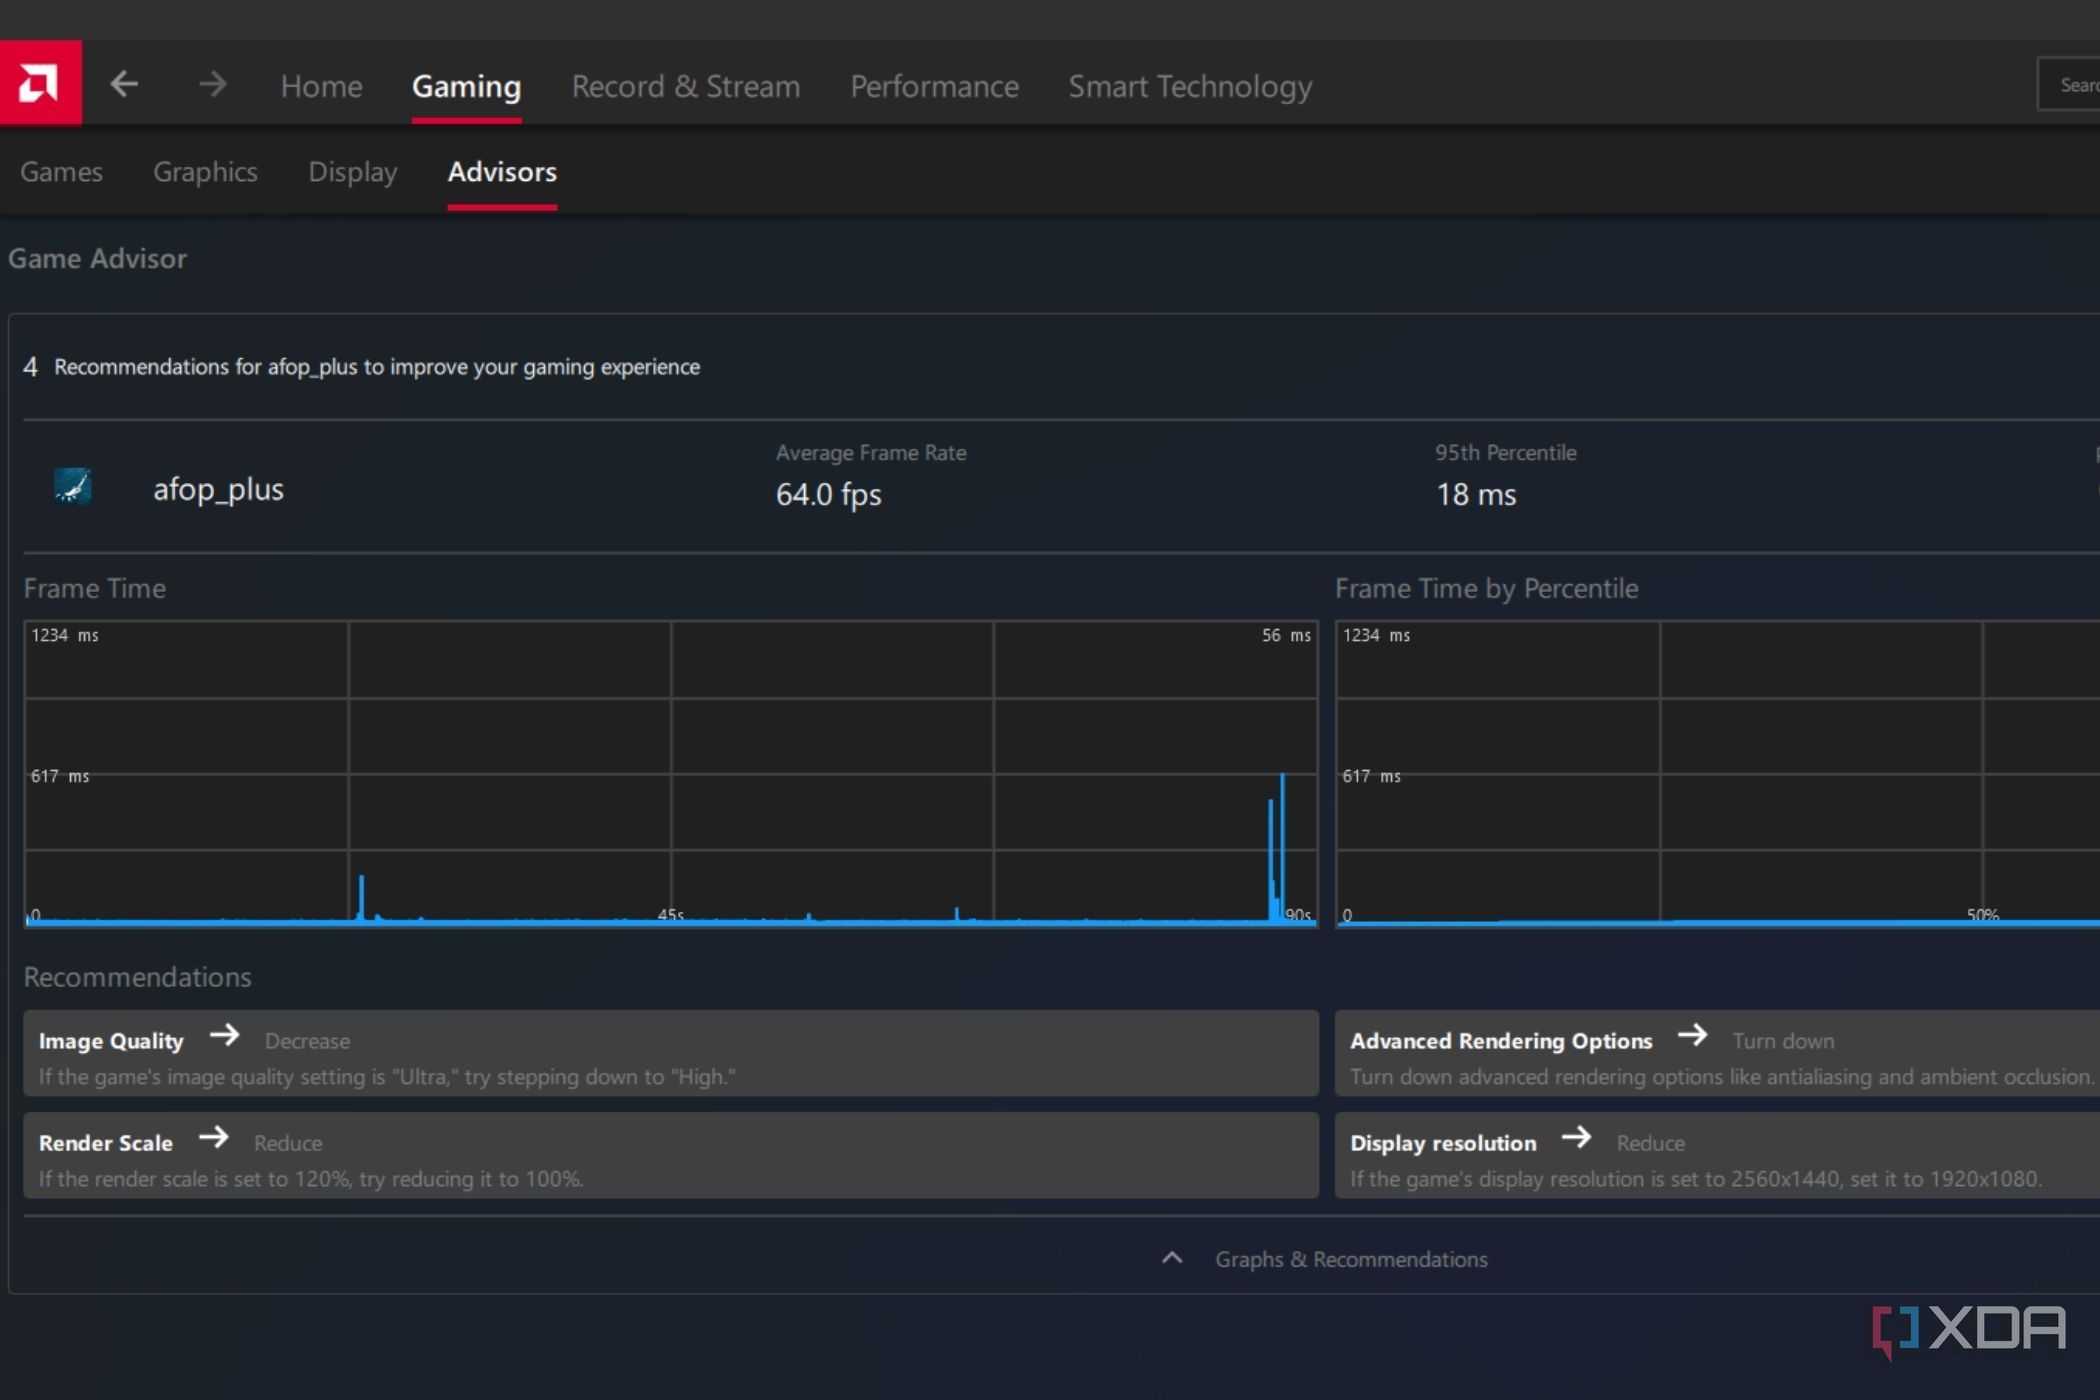Click the Render Scale arrow icon

(213, 1137)
